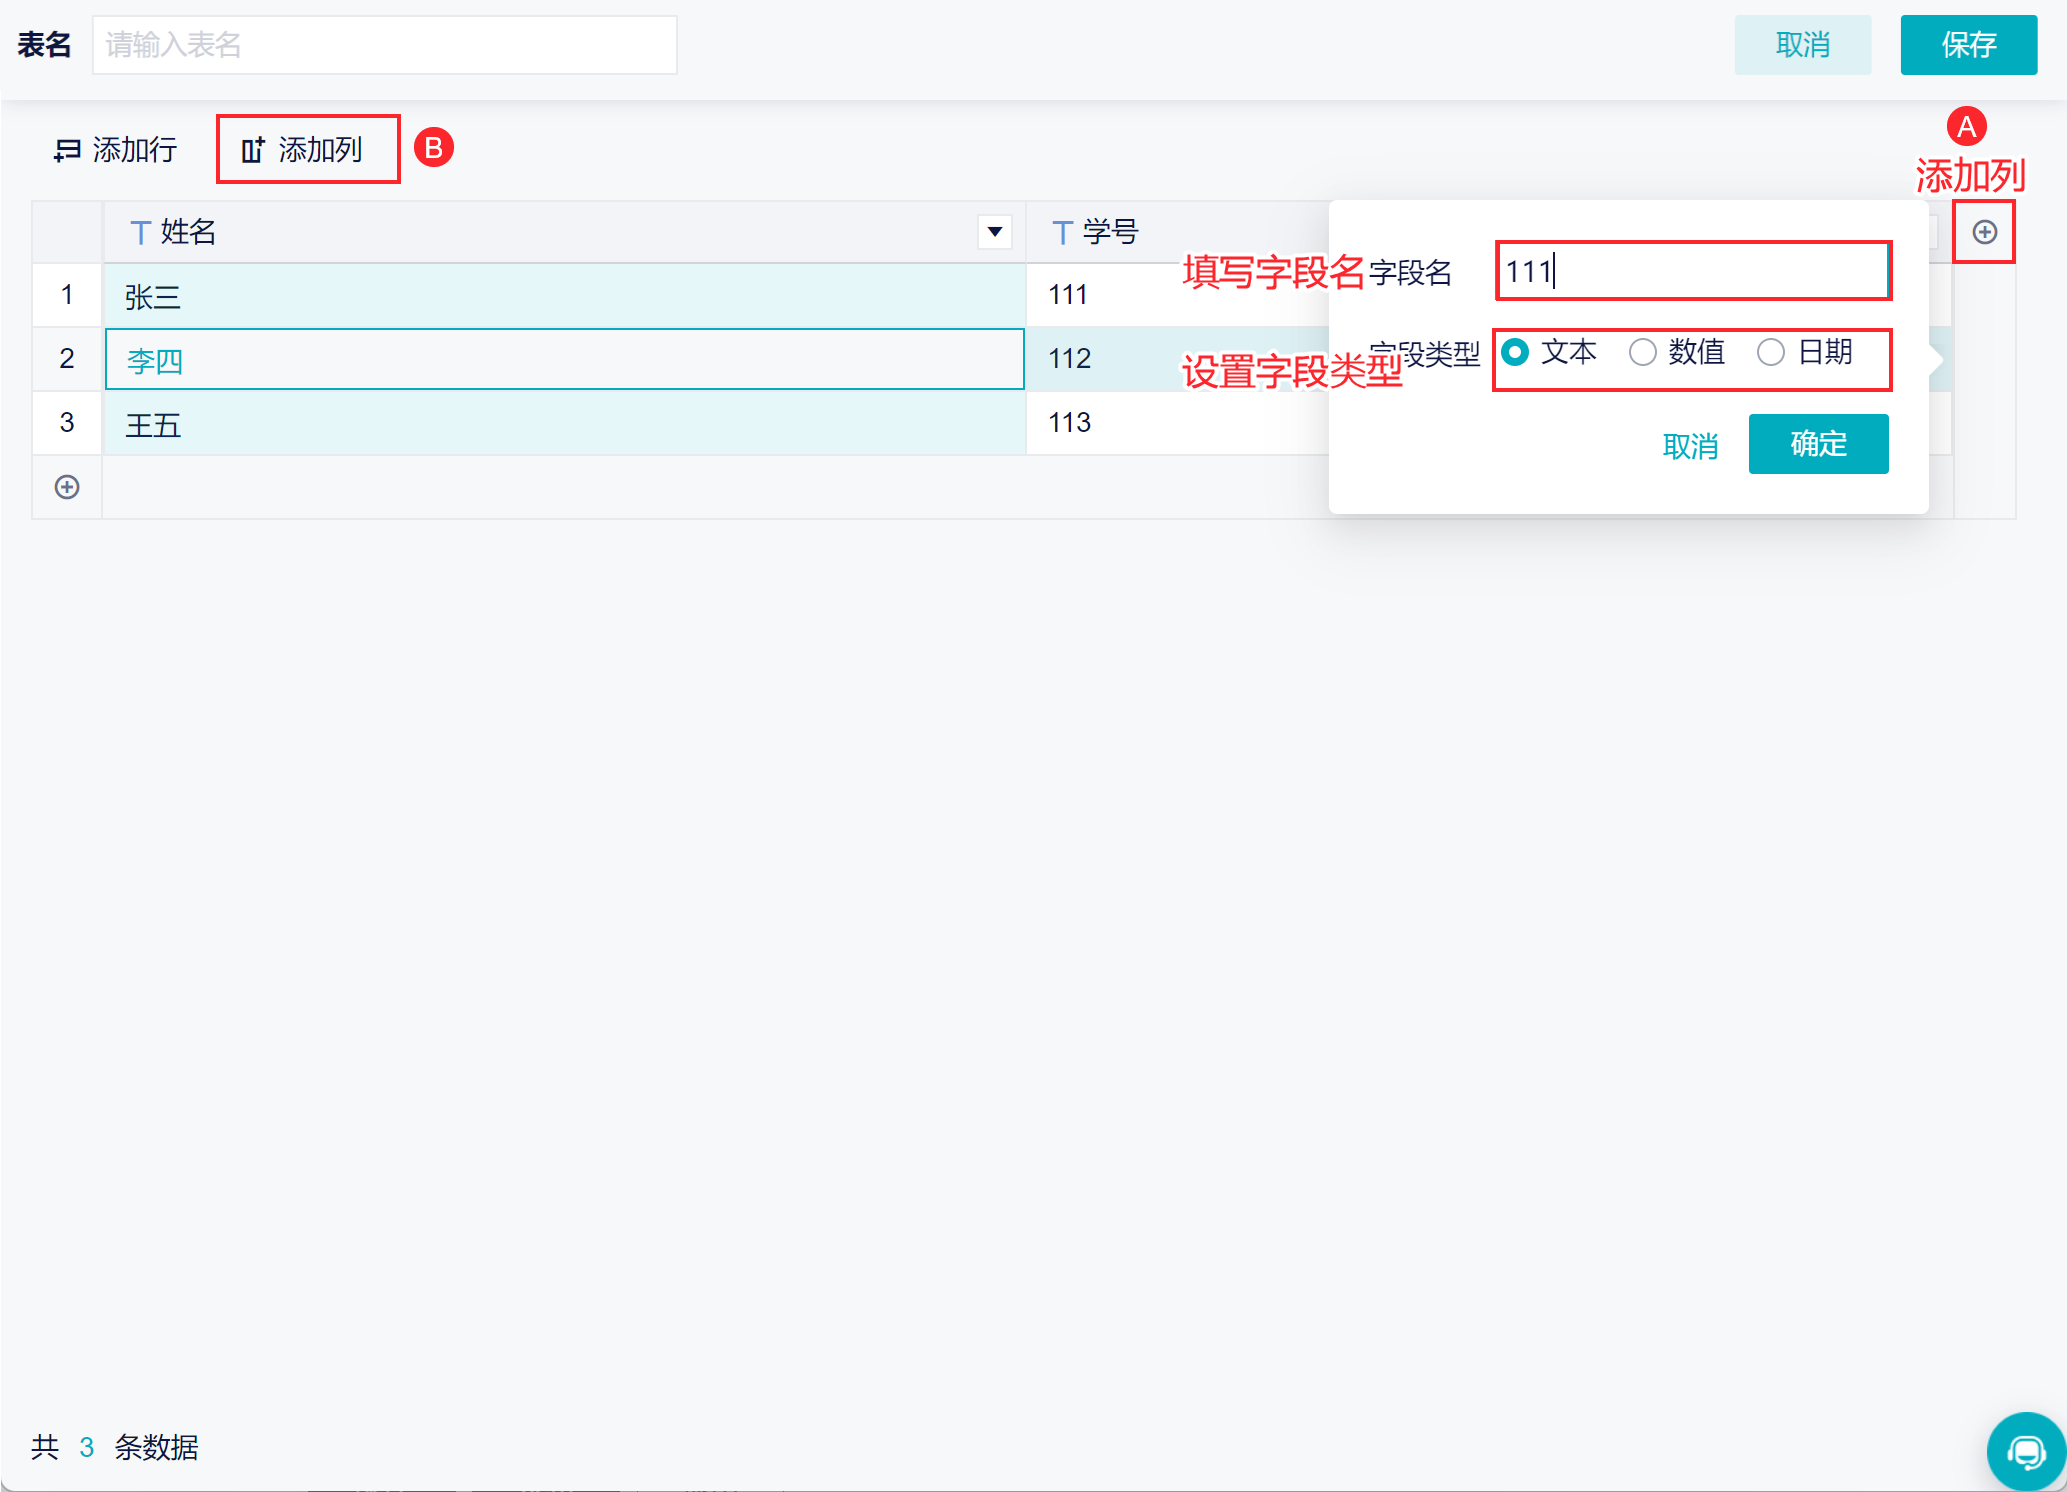Click the 确定 button in popup
2067x1492 pixels.
click(x=1817, y=444)
